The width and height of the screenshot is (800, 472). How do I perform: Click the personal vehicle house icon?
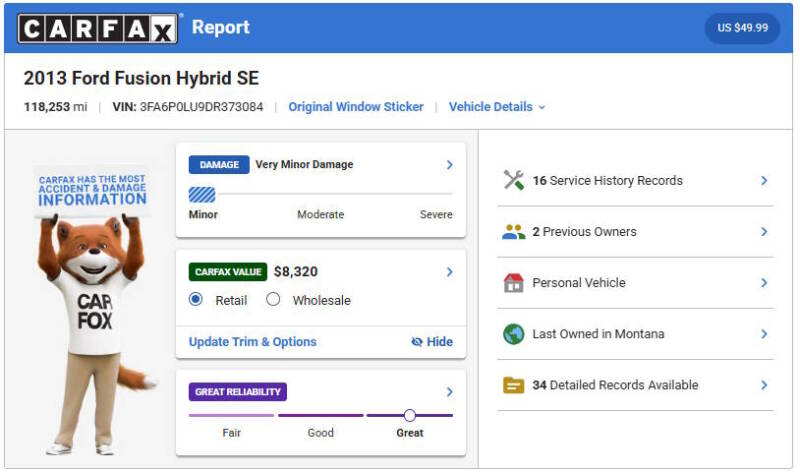click(513, 283)
